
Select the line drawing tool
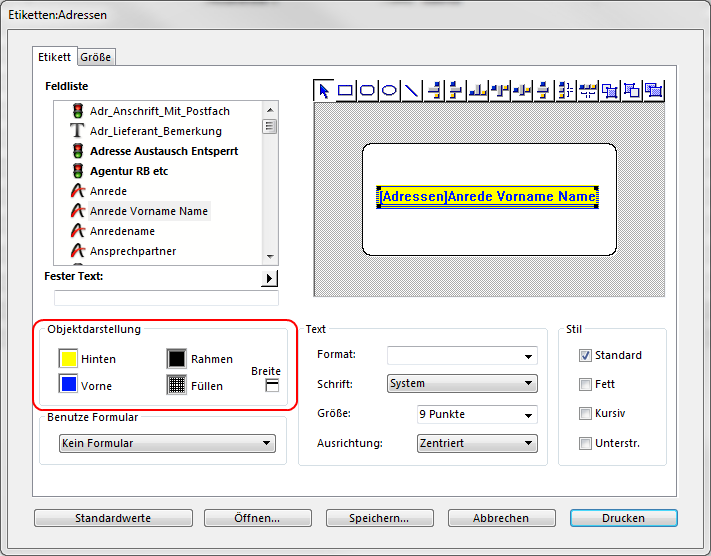(411, 90)
